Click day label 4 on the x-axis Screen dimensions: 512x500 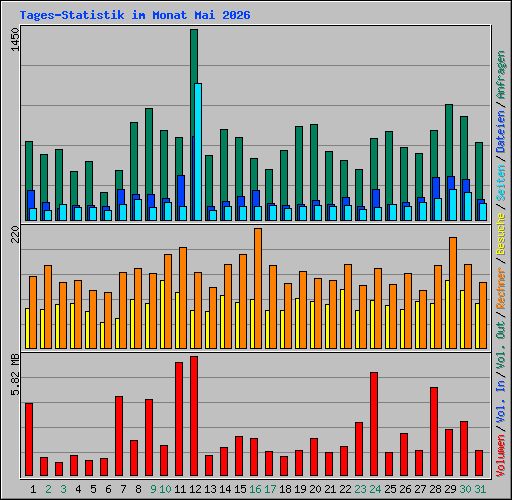(78, 489)
